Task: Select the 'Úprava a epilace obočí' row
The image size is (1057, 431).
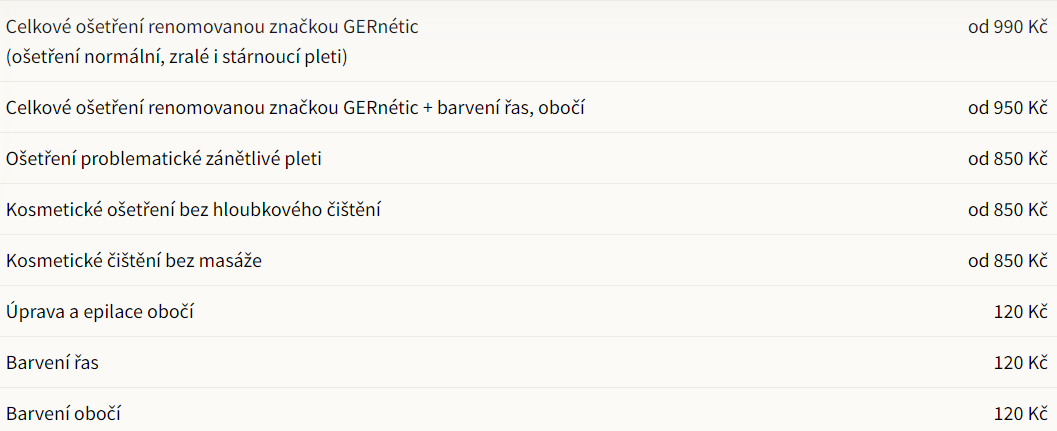Action: pos(528,312)
